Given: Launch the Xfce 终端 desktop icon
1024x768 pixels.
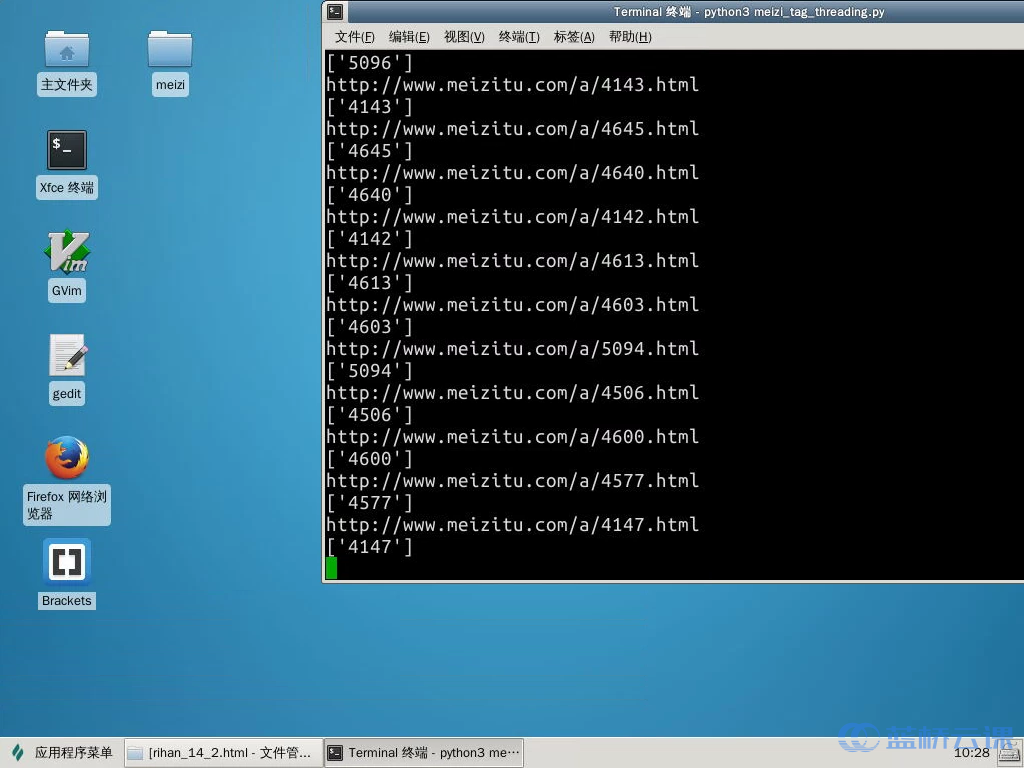Looking at the screenshot, I should 67,150.
